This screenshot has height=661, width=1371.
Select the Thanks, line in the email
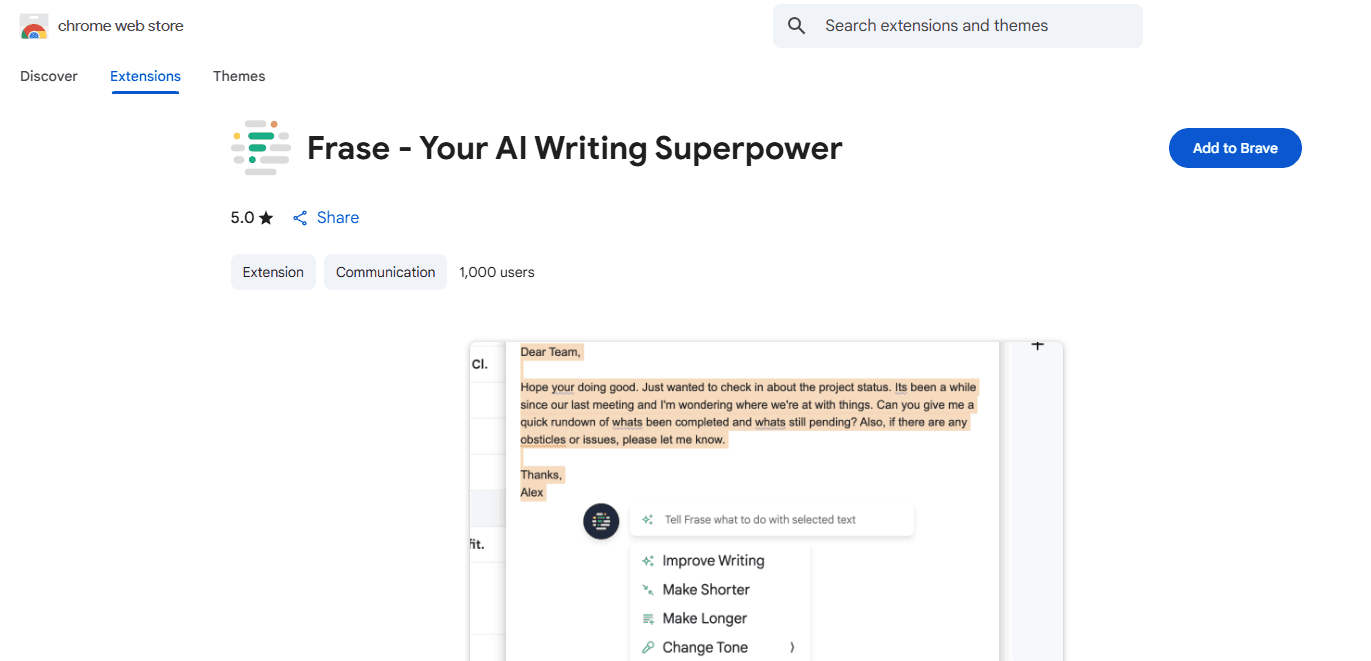click(x=542, y=475)
